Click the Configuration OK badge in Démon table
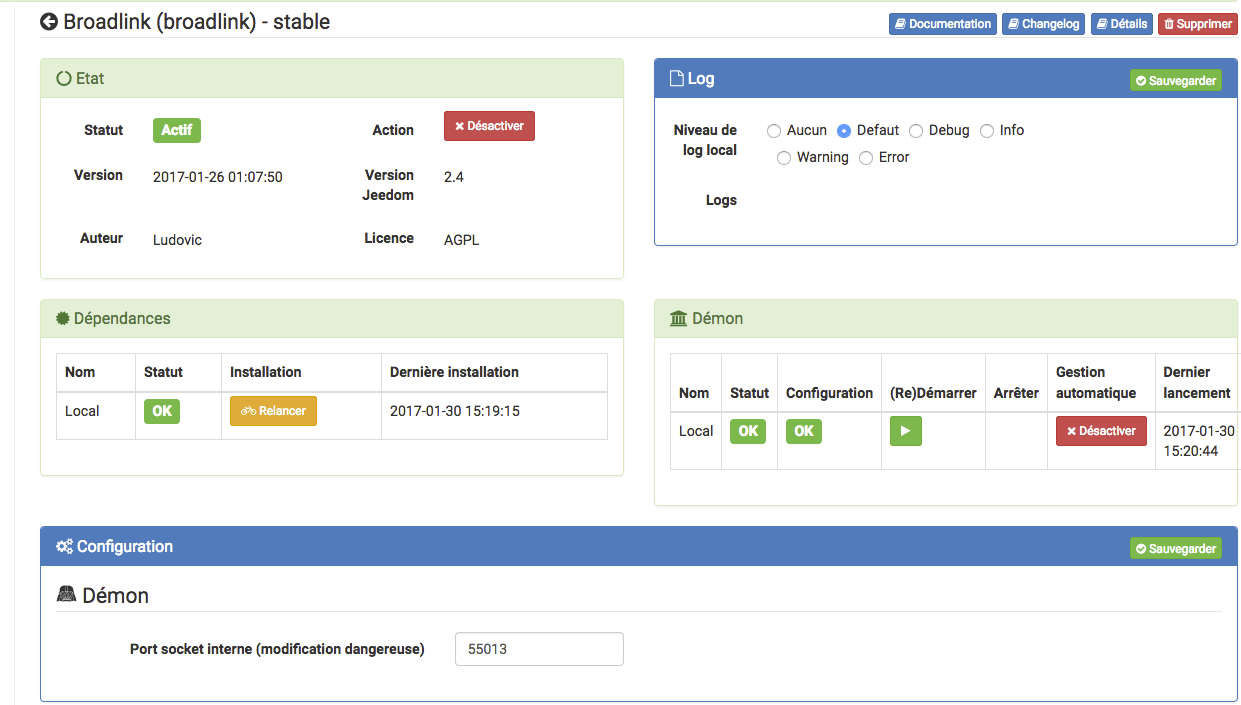Viewport: 1241px width, 705px height. pyautogui.click(x=804, y=431)
